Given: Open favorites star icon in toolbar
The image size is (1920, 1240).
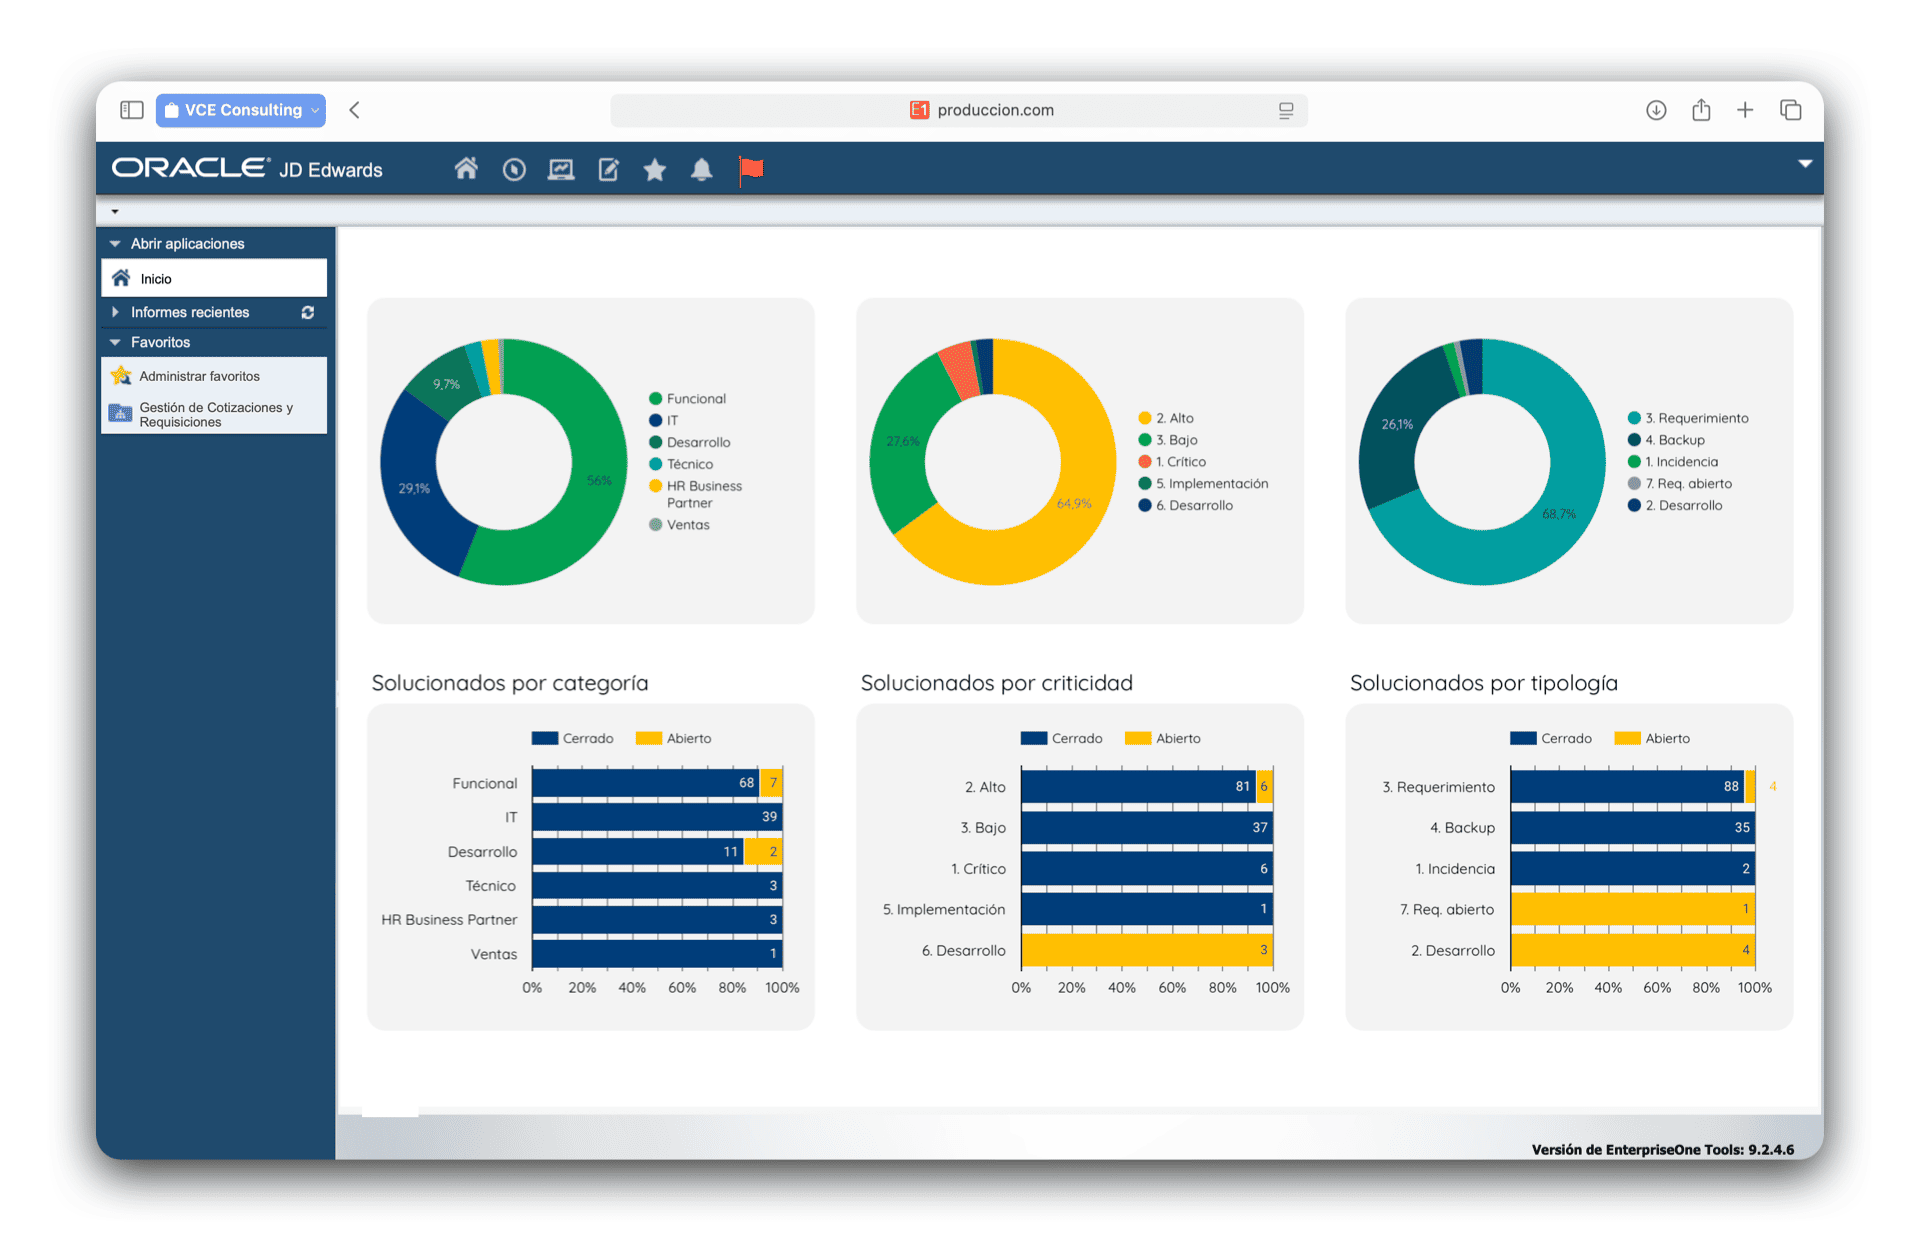Looking at the screenshot, I should pos(655,170).
